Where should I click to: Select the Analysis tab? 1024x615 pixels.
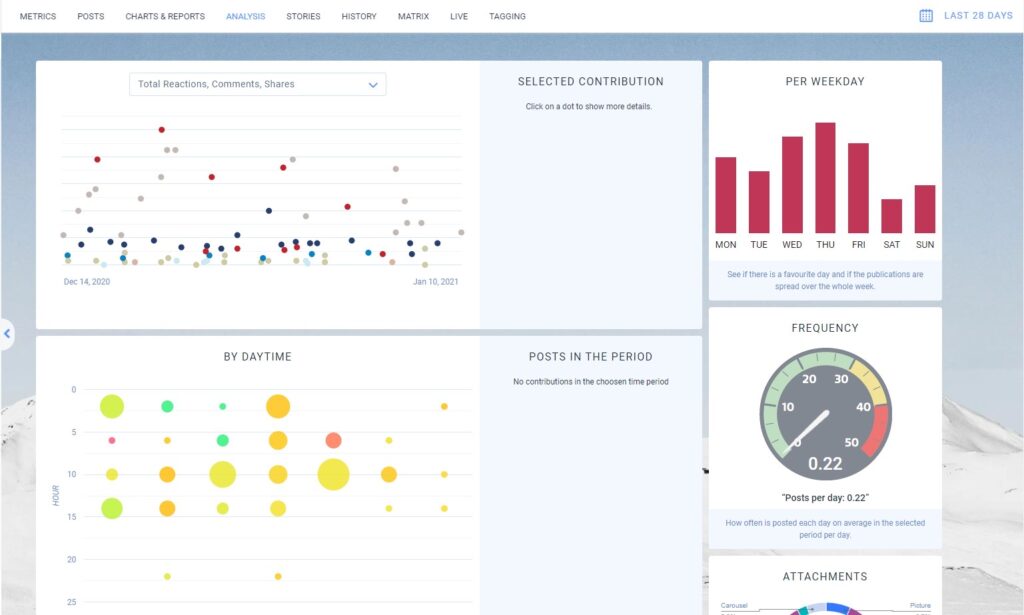246,17
